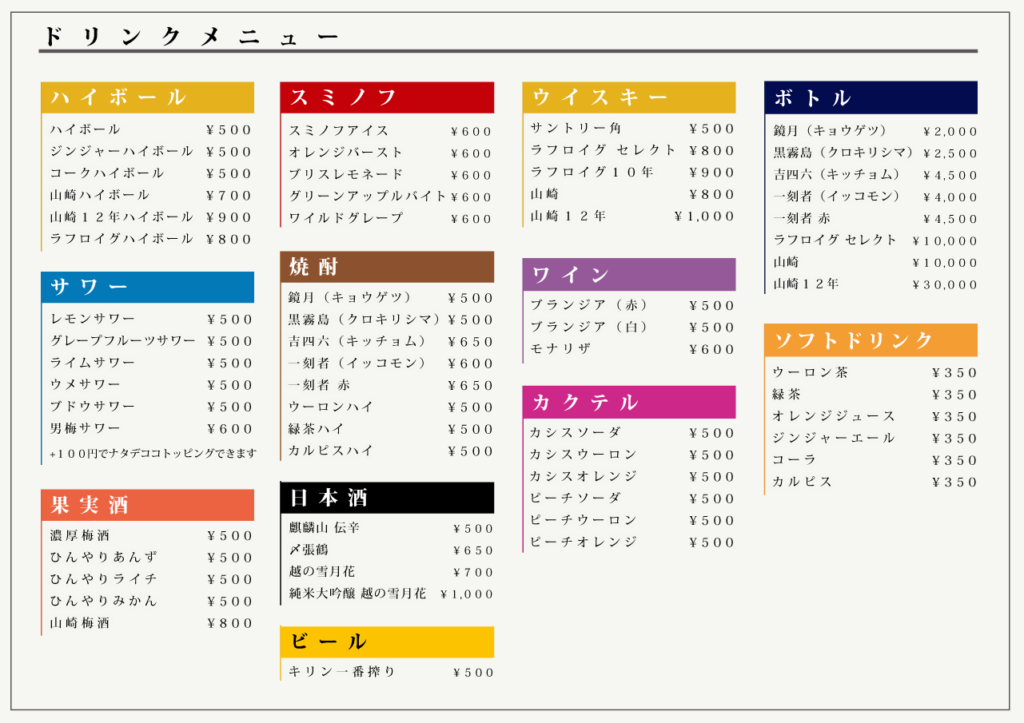The image size is (1024, 723).
Task: Click the purple ワイン section header
Action: pos(628,275)
